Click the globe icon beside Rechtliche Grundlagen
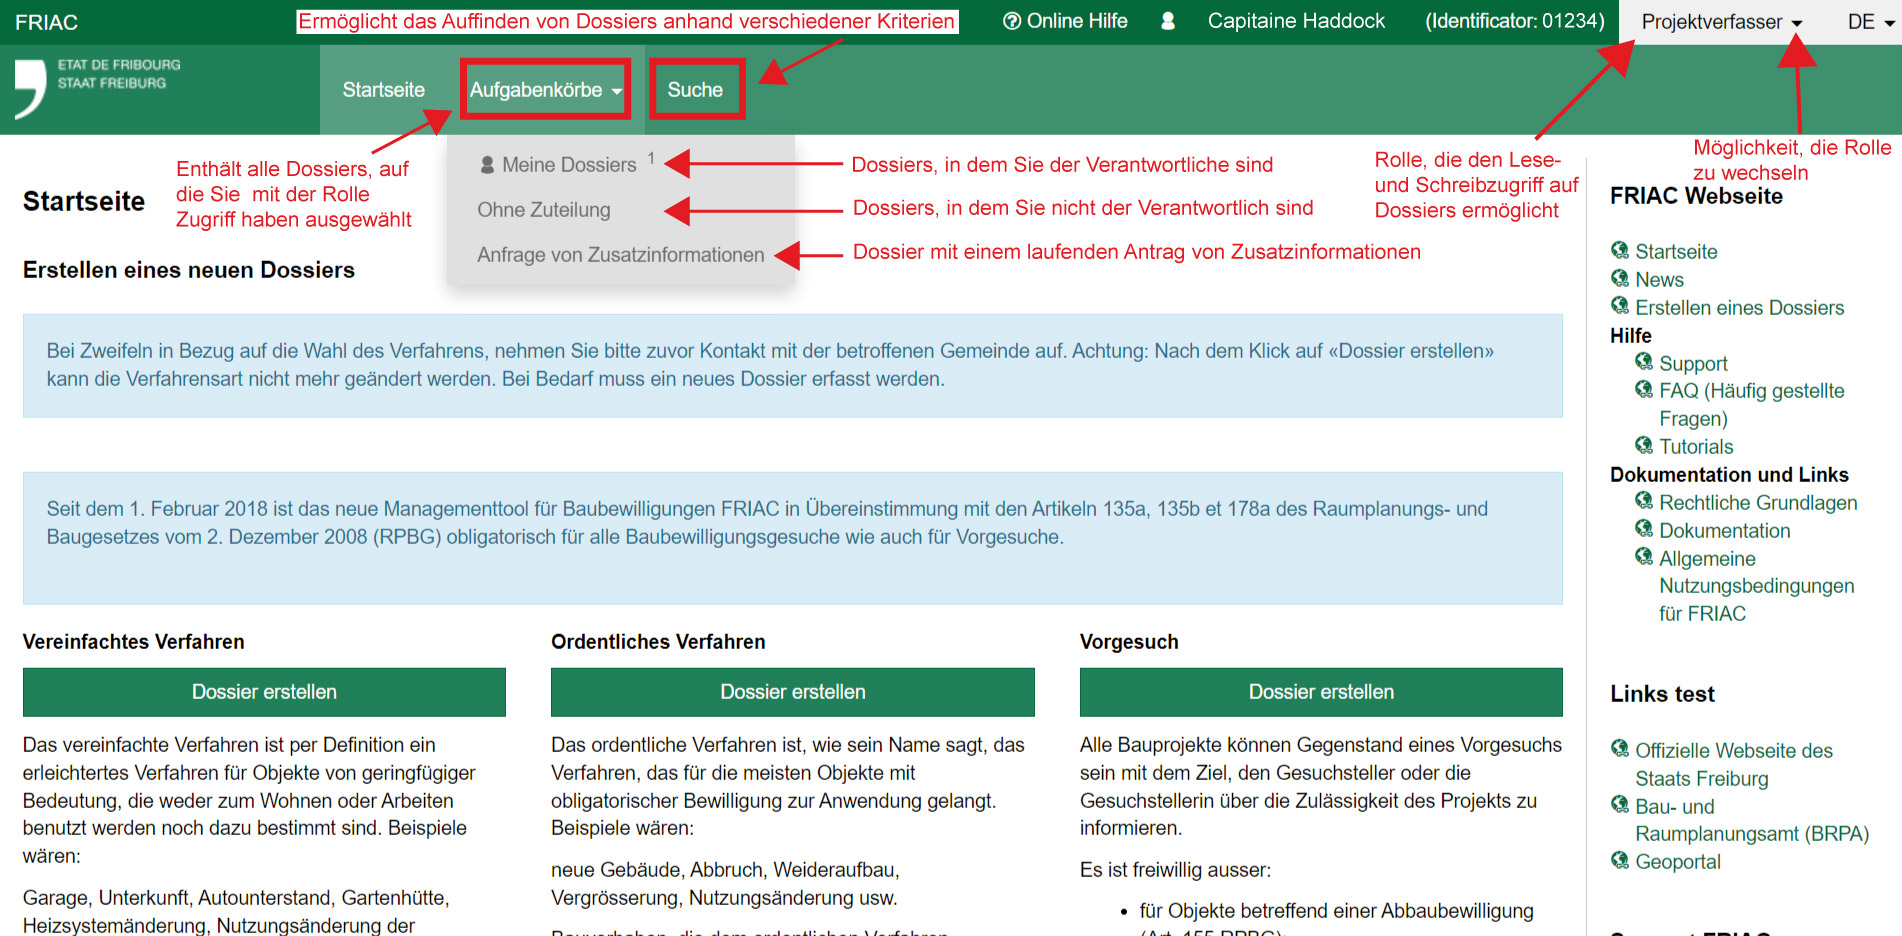 (x=1644, y=501)
